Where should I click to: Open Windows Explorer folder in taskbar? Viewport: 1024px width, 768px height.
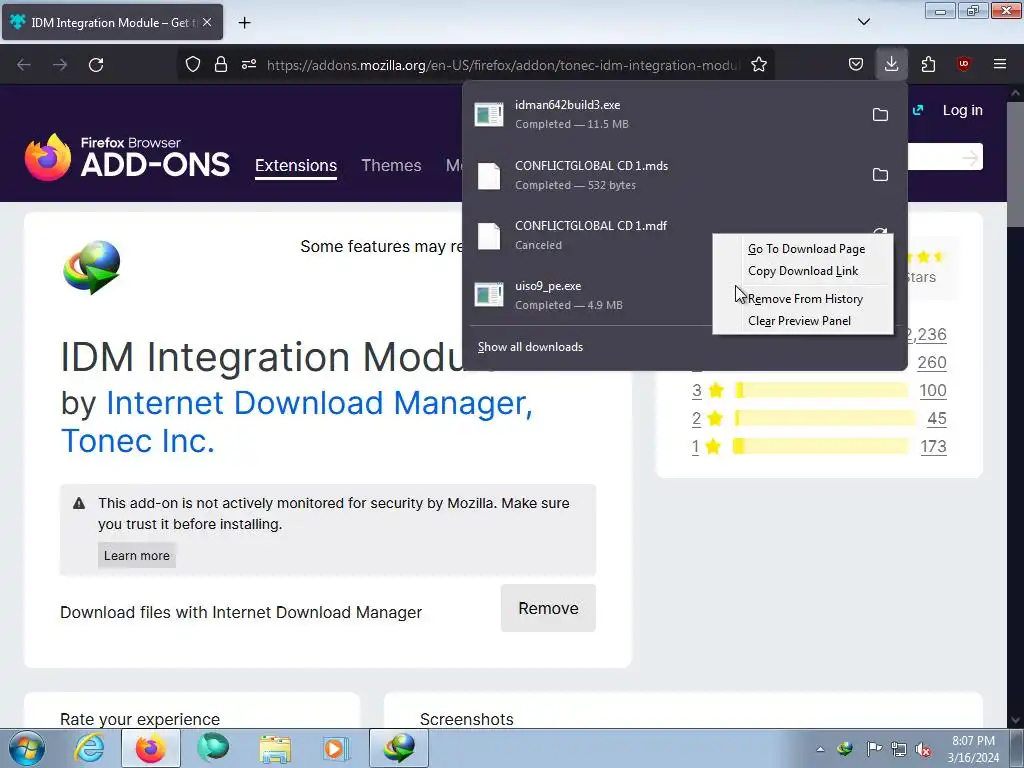point(275,748)
